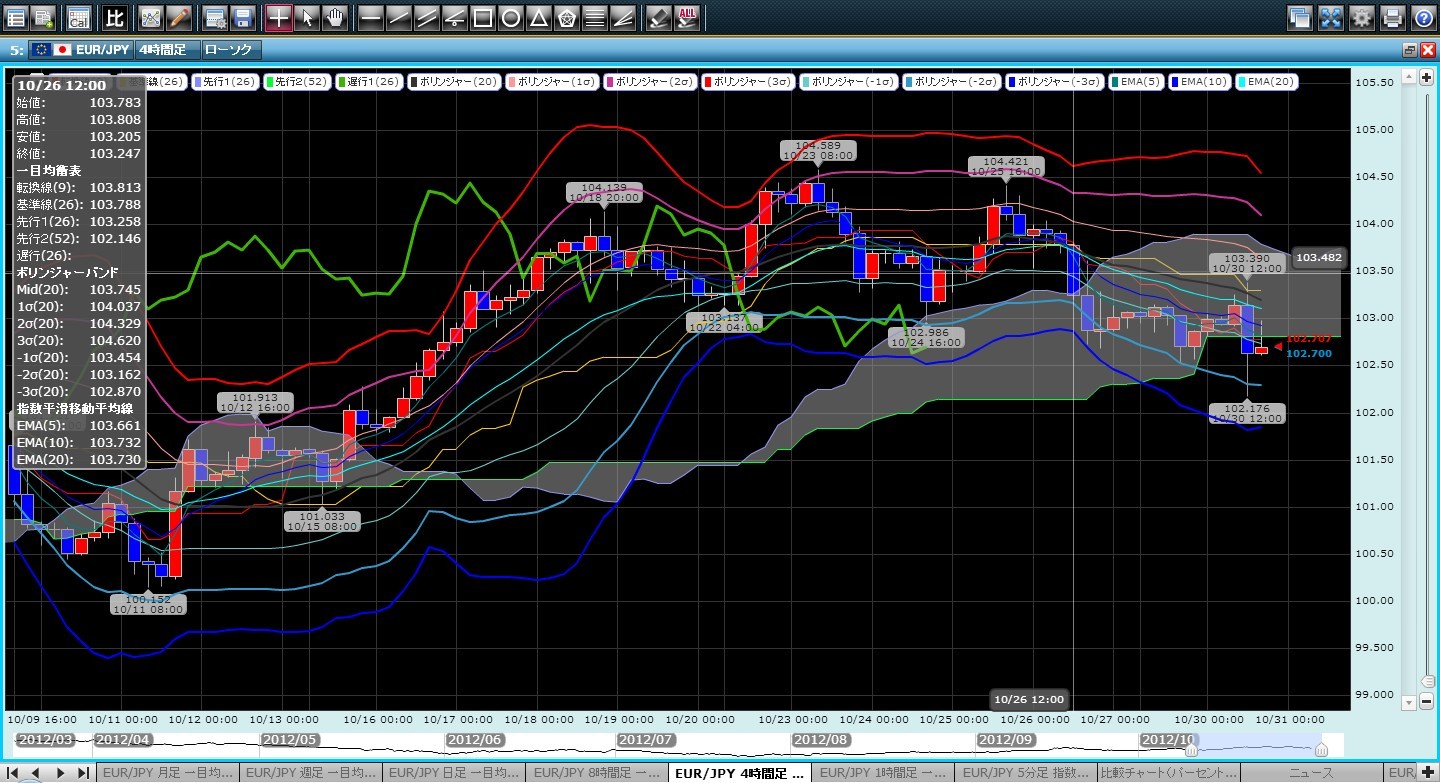Open settings gear in top toolbar
1440x783 pixels.
click(1361, 17)
